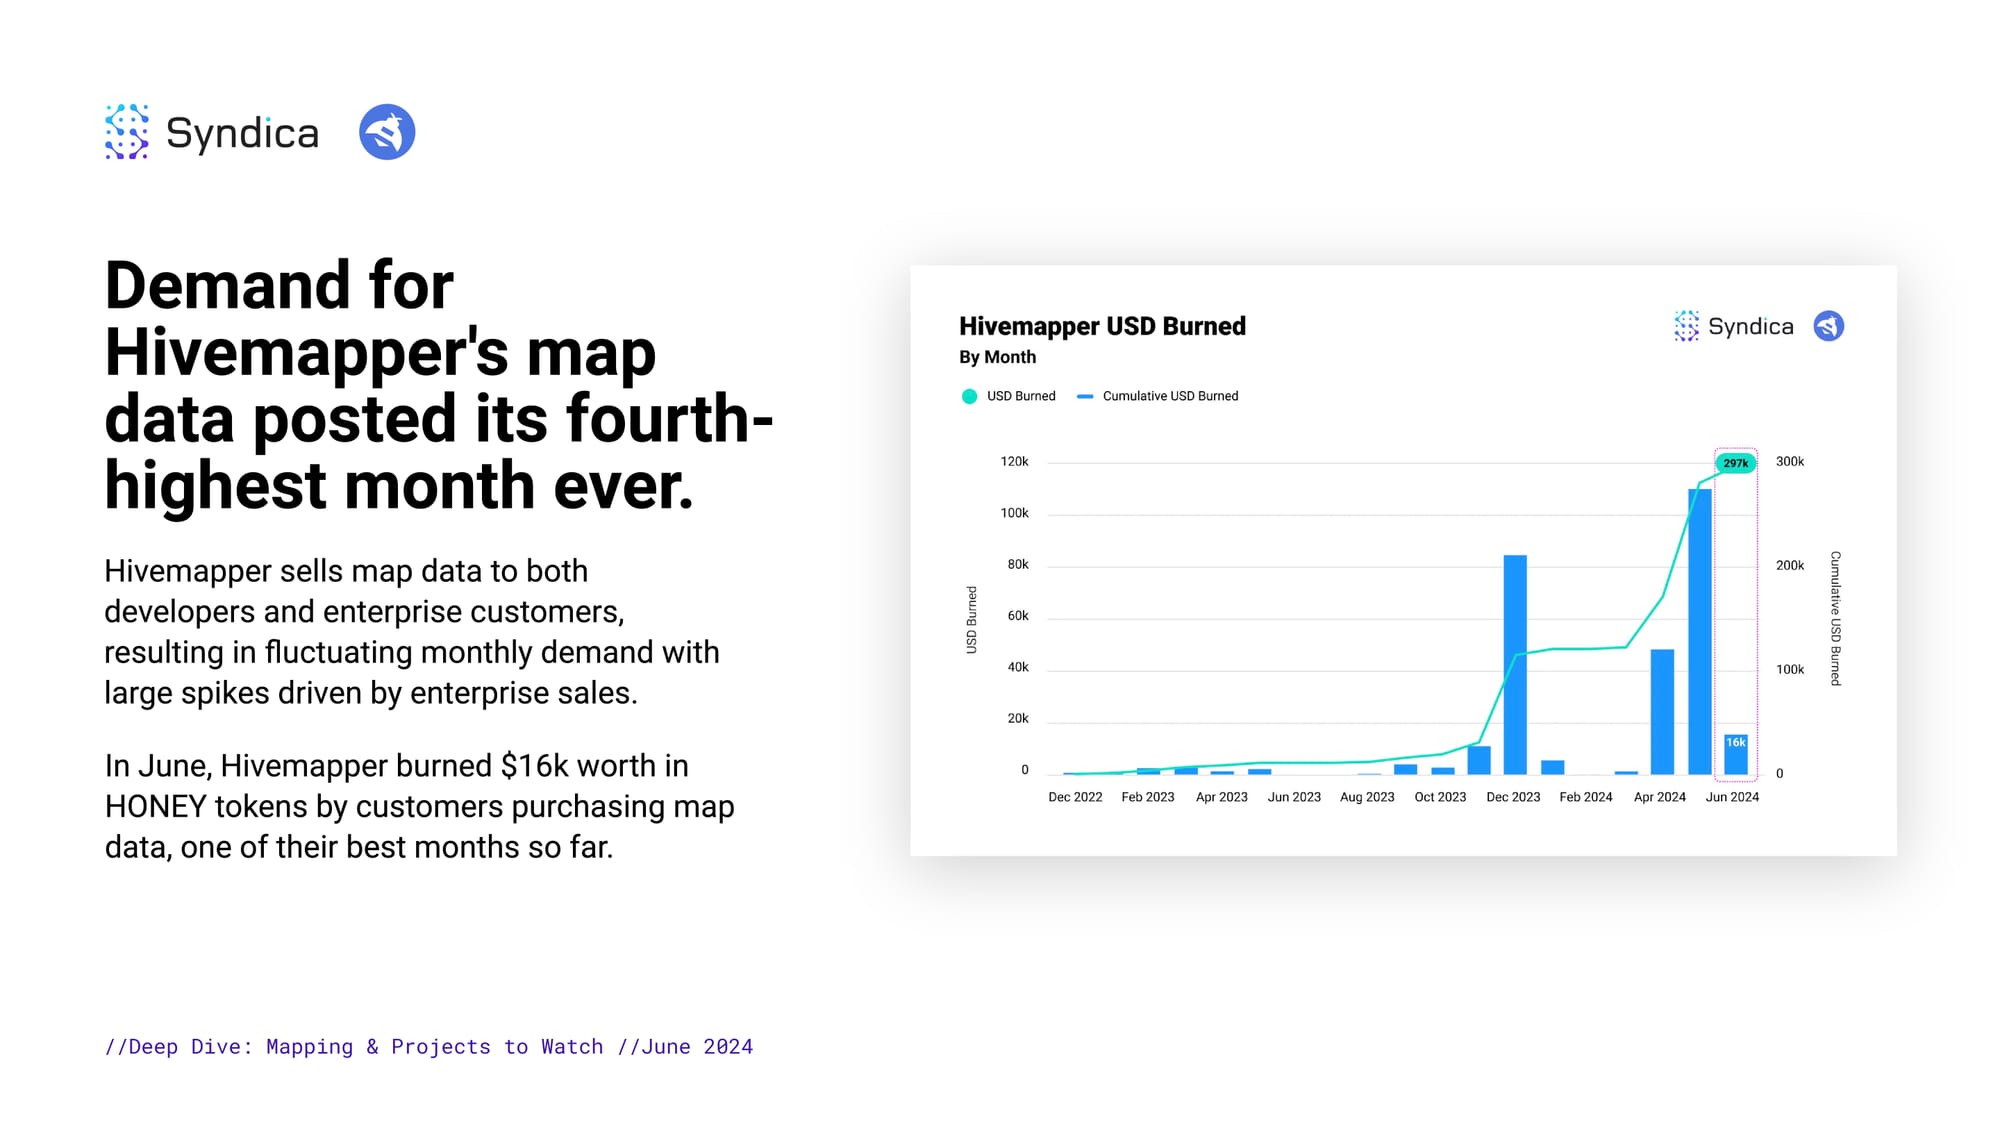Image resolution: width=2000 pixels, height=1125 pixels.
Task: Select the Apr 2024 bar
Action: (1662, 711)
